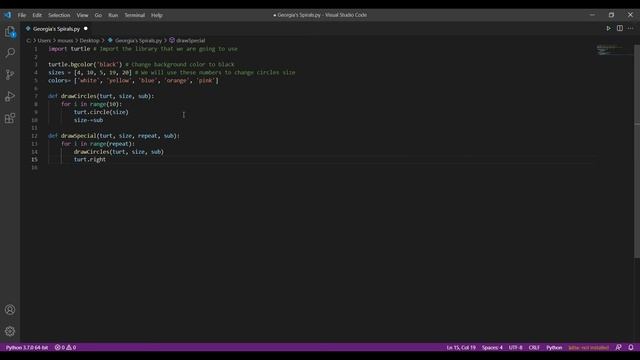640x360 pixels.
Task: Click the sizes list assignment
Action: pyautogui.click(x=90, y=73)
